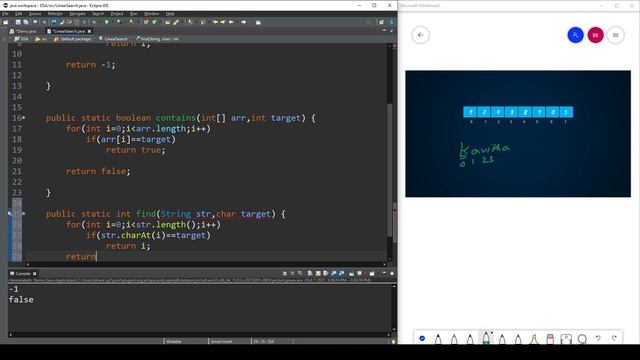Open Whiteboard settings hamburger menu
Viewport: 640px width, 360px height.
point(616,35)
